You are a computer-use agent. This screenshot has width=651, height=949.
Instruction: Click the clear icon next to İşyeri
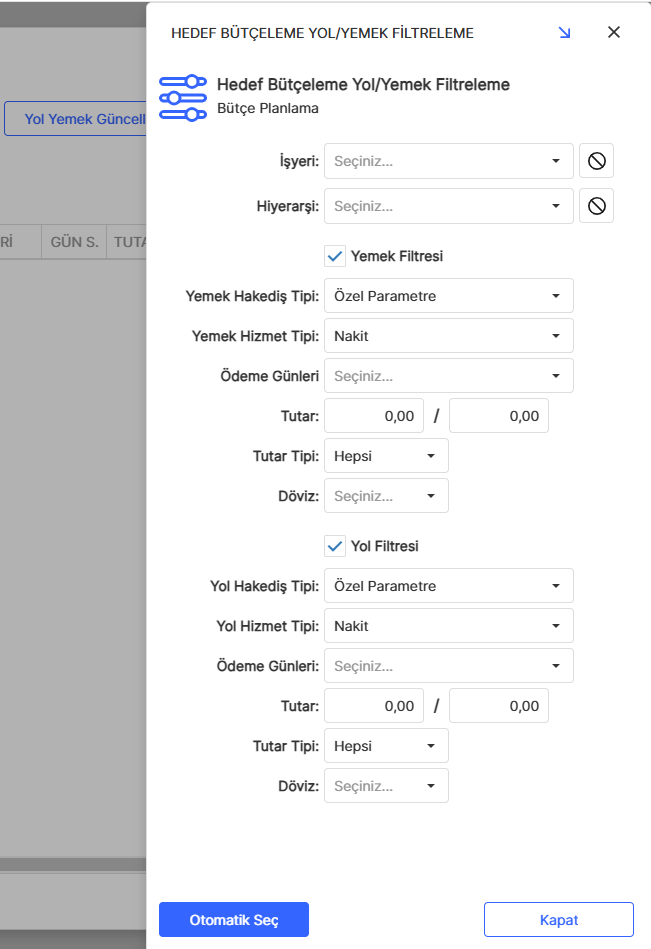click(x=596, y=161)
